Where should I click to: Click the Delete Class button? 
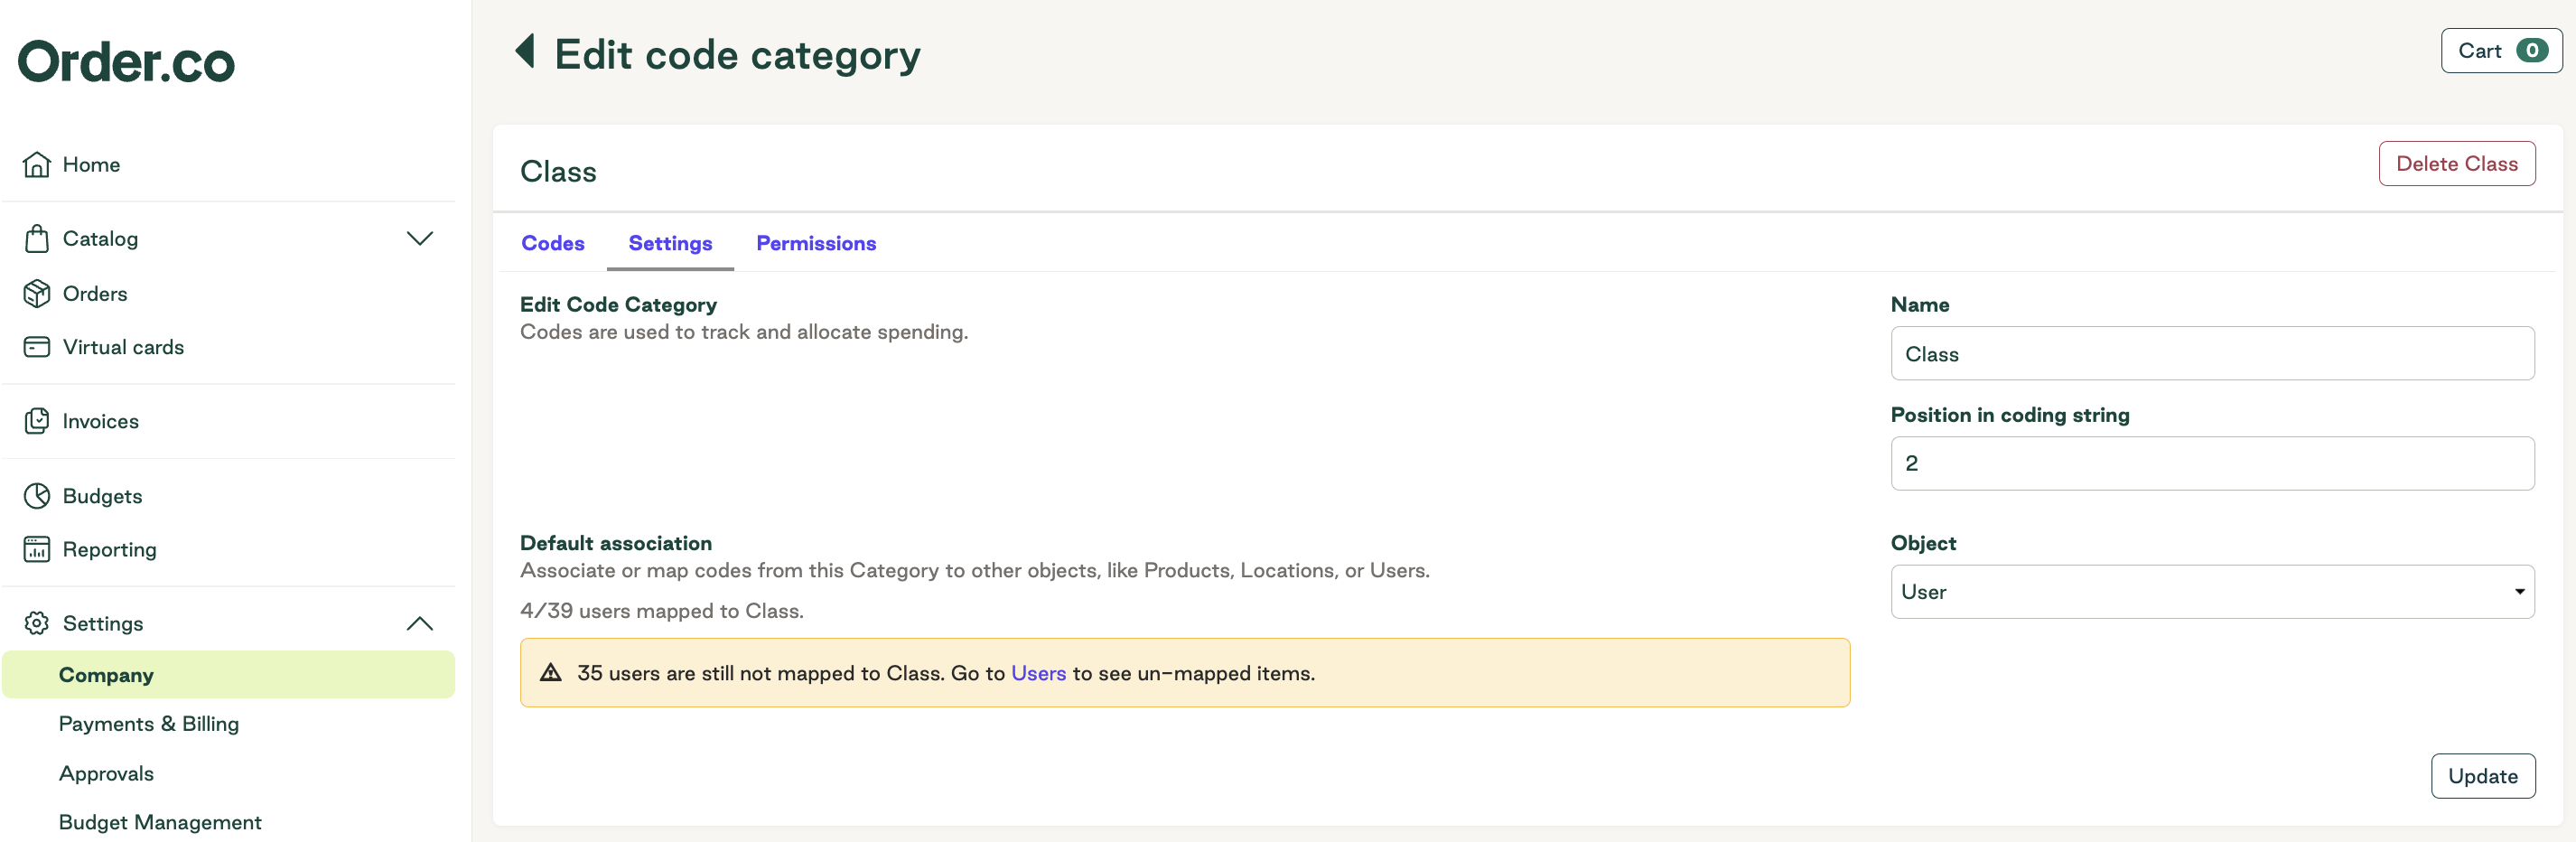coord(2456,163)
